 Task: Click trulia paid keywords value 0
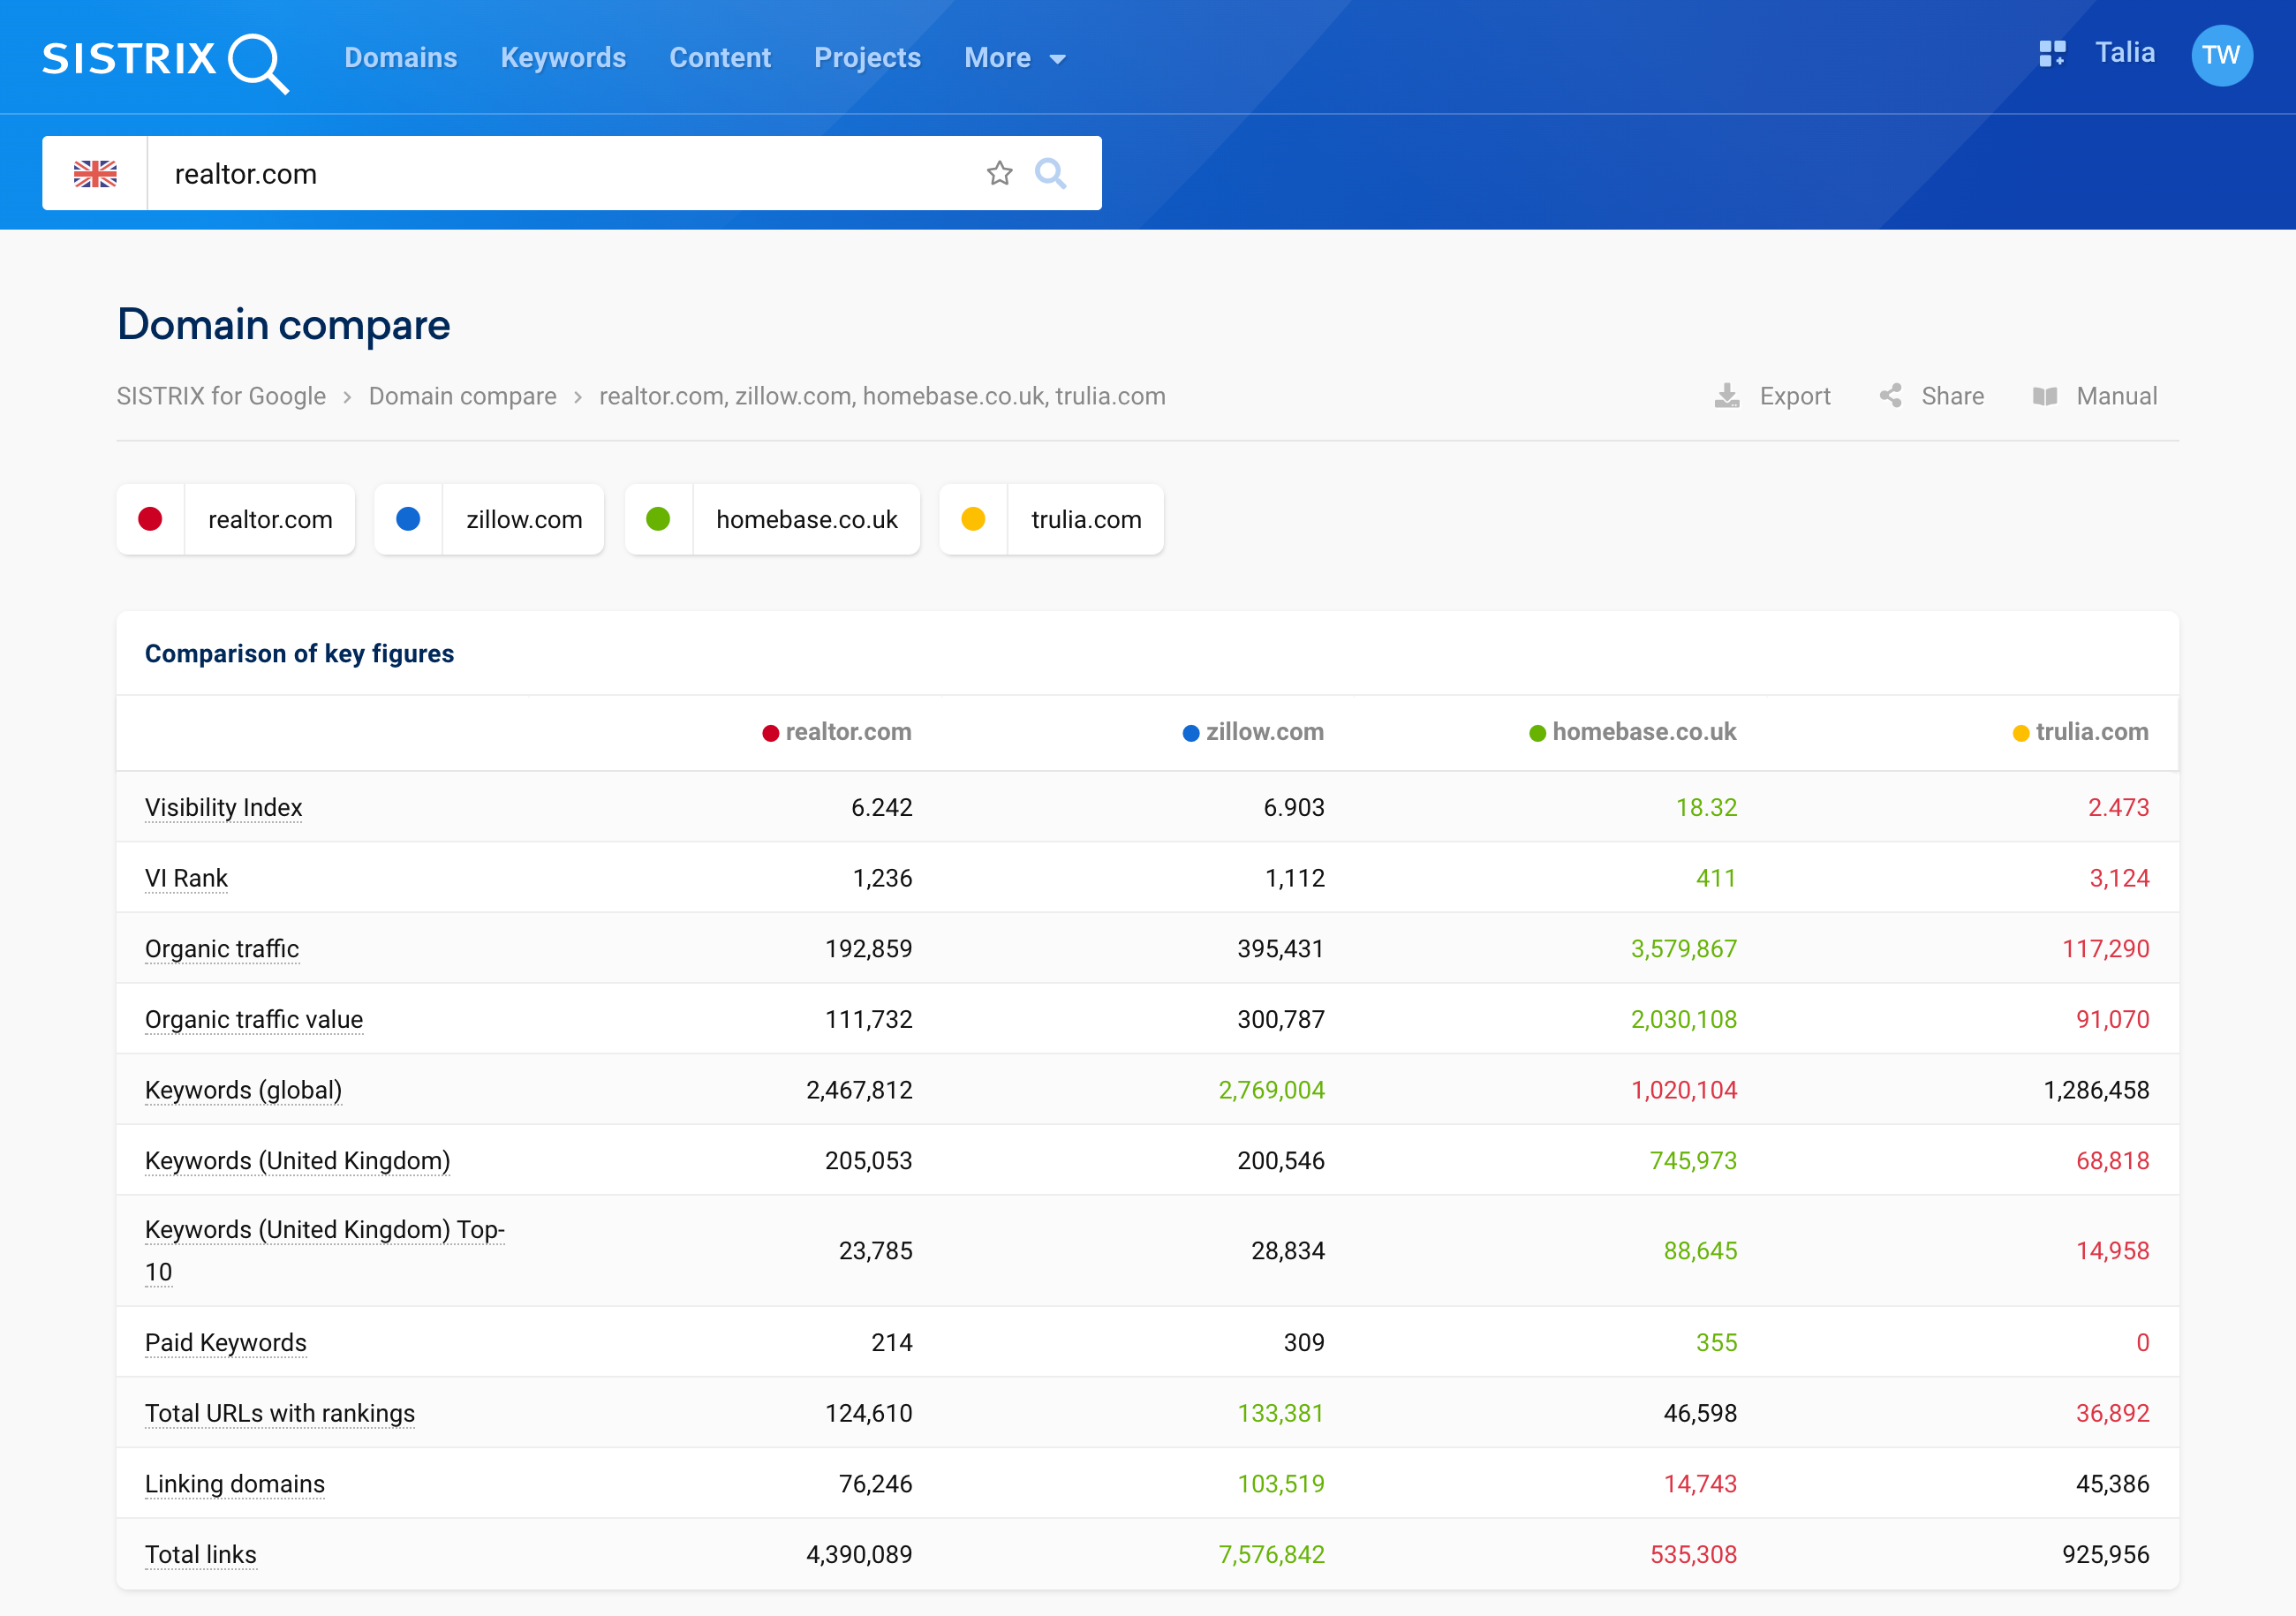tap(2142, 1342)
